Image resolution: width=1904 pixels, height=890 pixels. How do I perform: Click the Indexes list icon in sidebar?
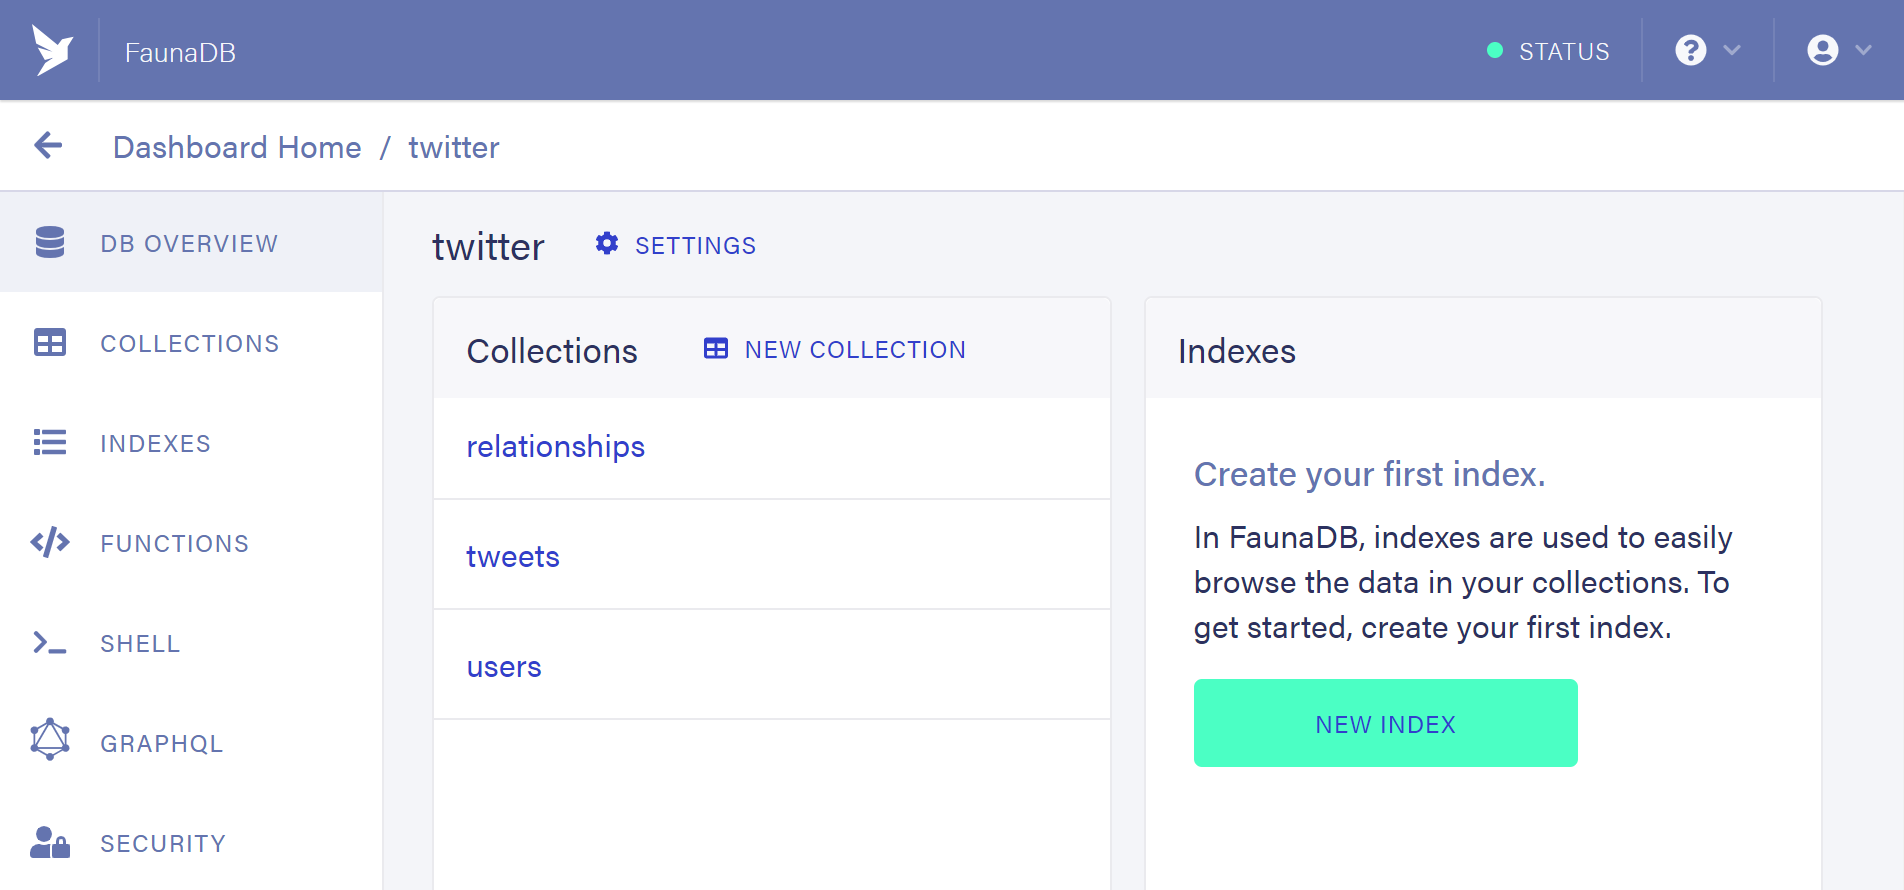[50, 443]
